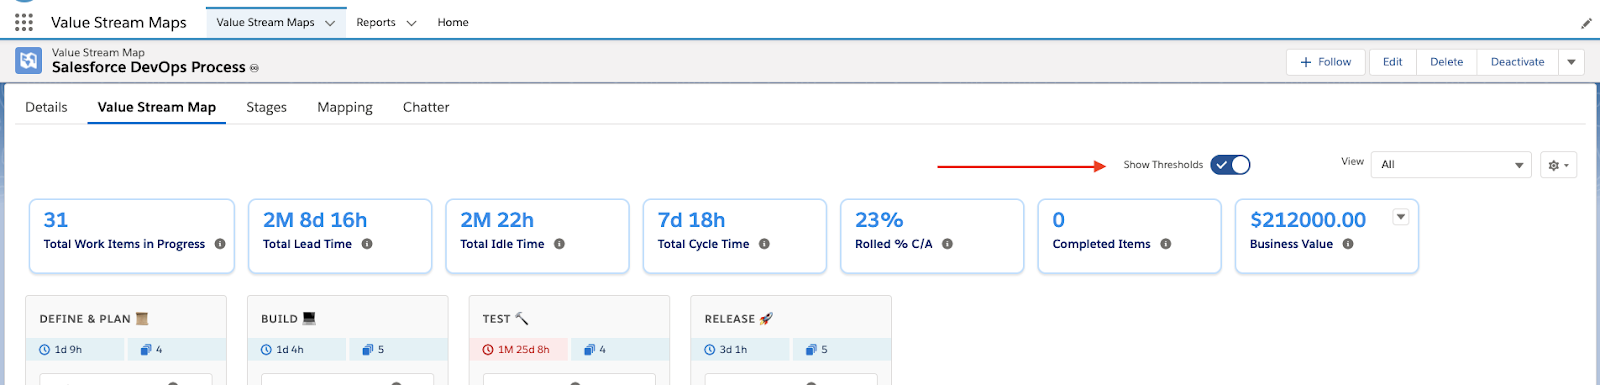This screenshot has width=1600, height=385.
Task: Click the rocket emoji in Release header
Action: (x=766, y=319)
